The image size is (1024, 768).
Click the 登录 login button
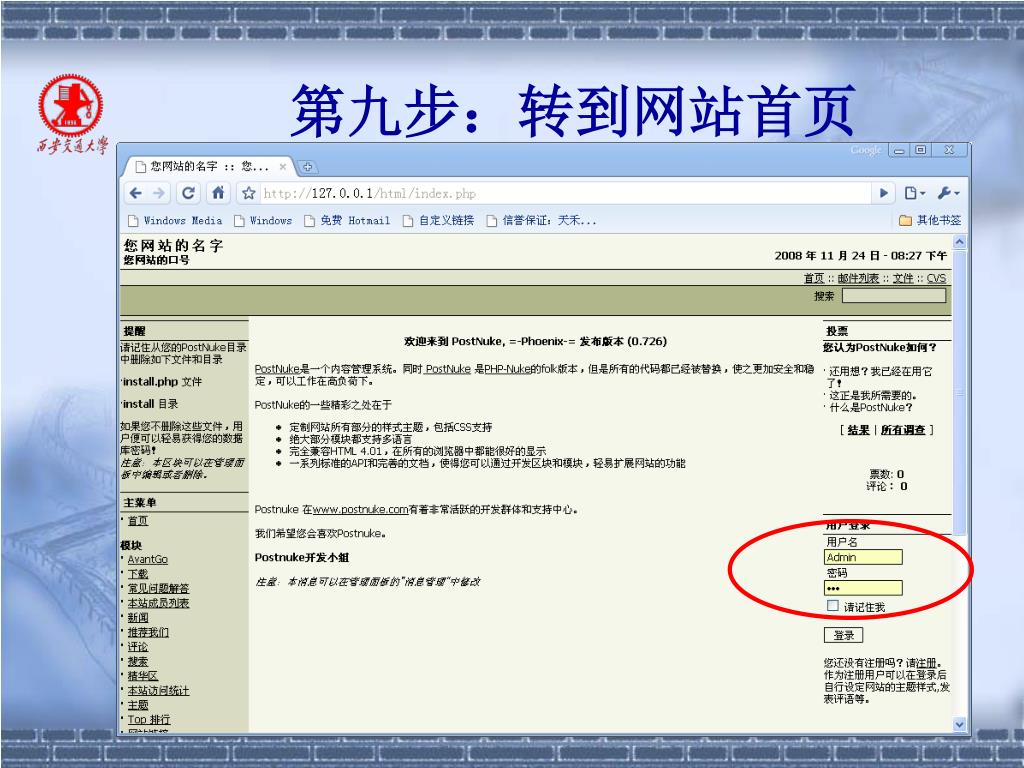pyautogui.click(x=843, y=635)
